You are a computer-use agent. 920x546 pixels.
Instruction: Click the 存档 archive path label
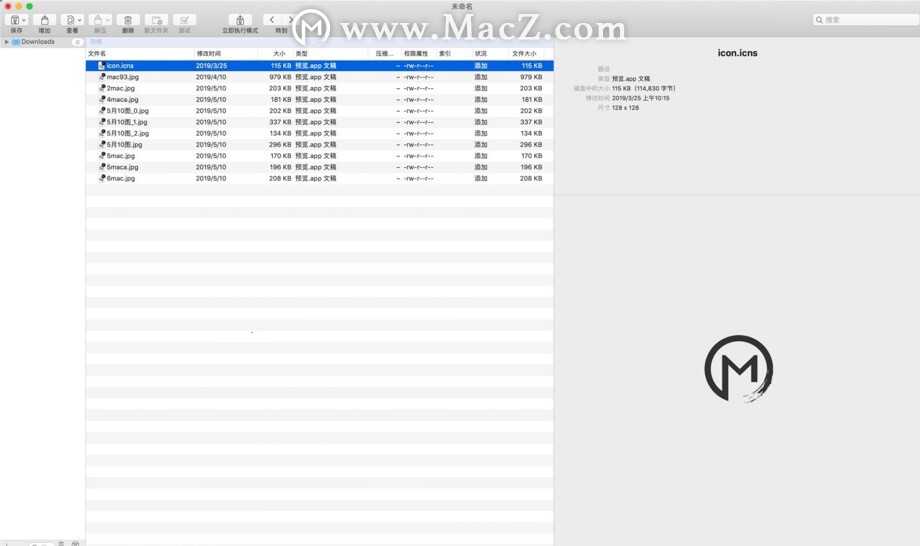(x=96, y=42)
